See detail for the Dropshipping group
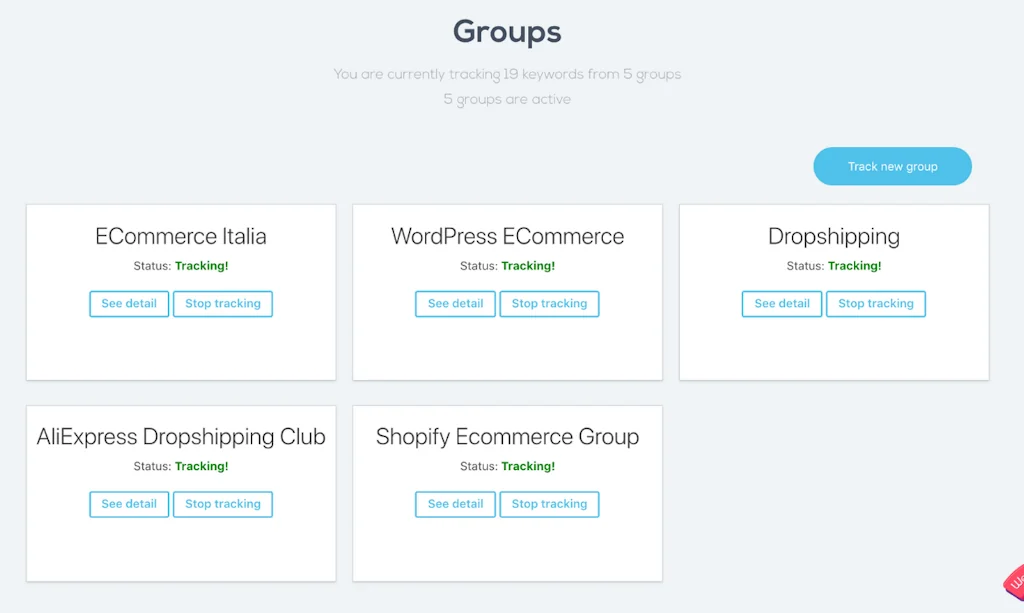This screenshot has height=613, width=1024. pyautogui.click(x=782, y=304)
